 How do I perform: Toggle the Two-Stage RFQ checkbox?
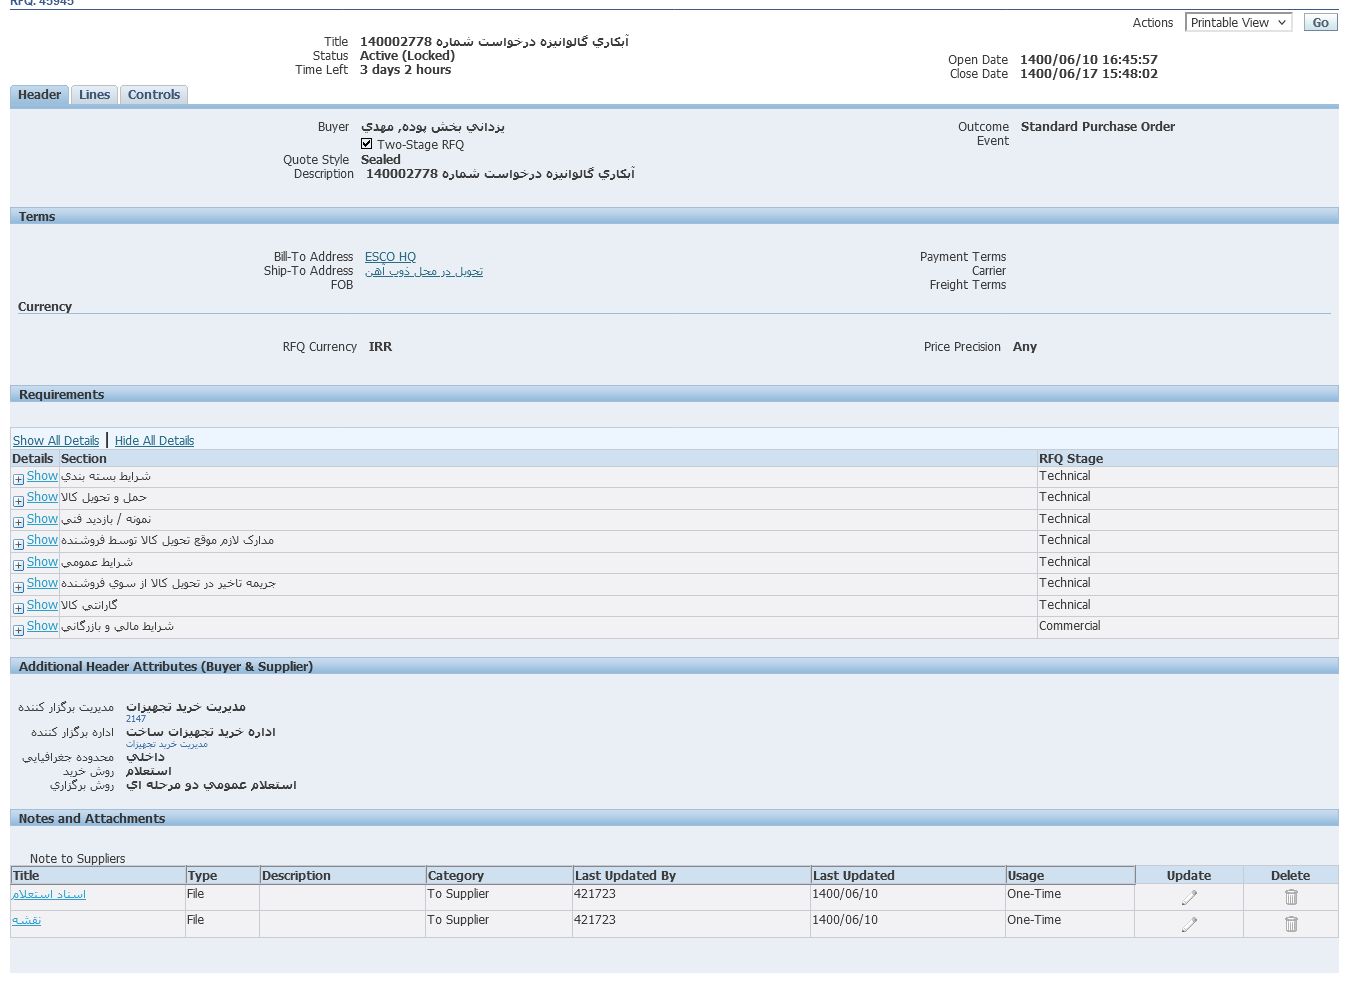click(x=367, y=144)
